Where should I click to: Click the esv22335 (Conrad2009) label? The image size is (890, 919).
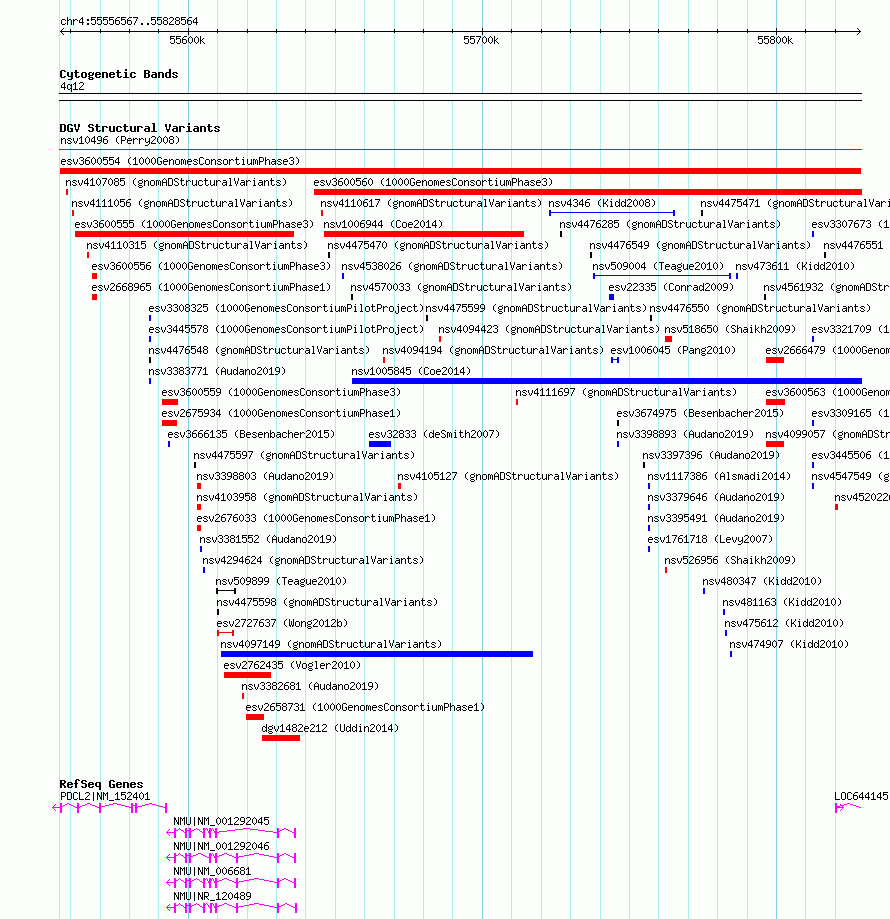click(x=671, y=287)
